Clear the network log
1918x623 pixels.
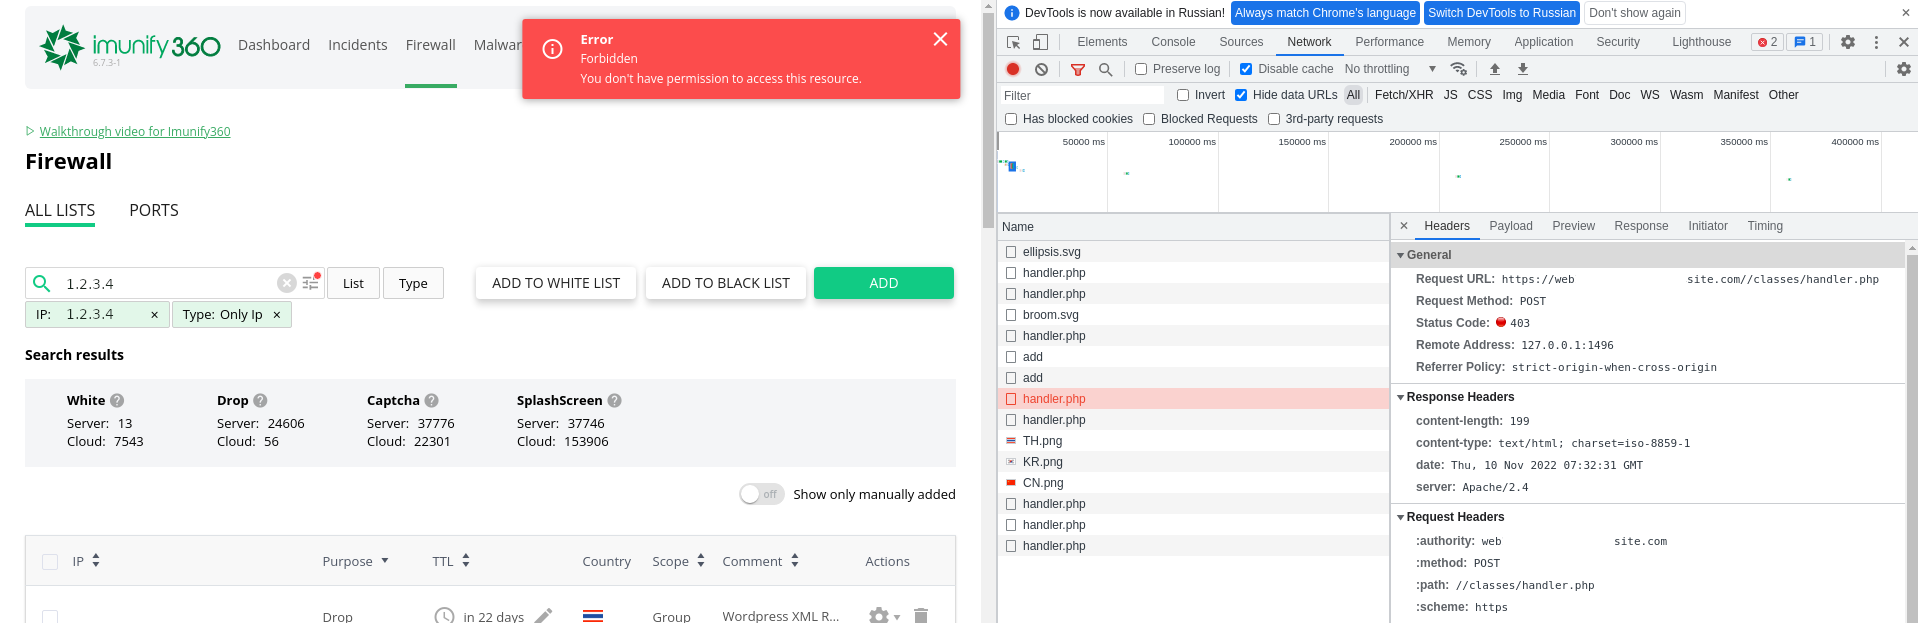[1041, 69]
